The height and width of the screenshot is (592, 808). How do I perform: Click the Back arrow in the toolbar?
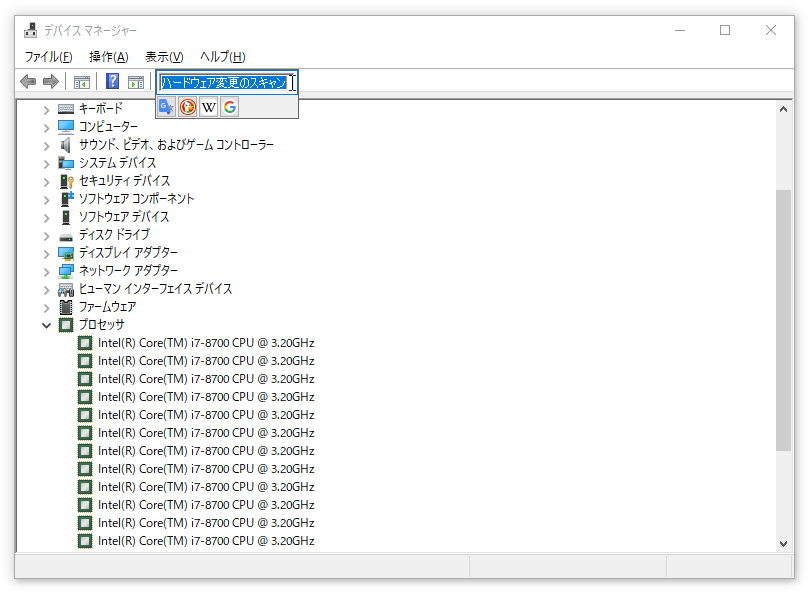[x=28, y=81]
